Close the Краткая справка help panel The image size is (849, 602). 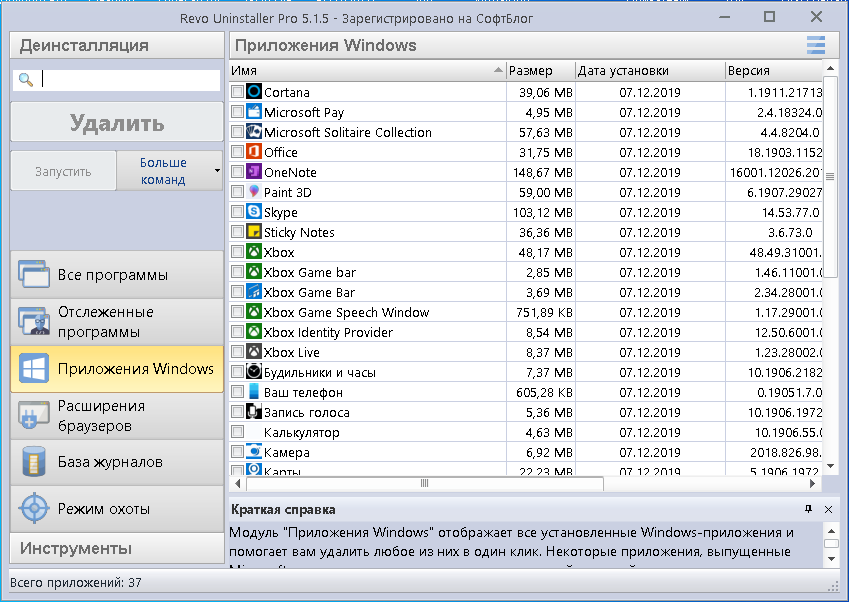tap(828, 509)
